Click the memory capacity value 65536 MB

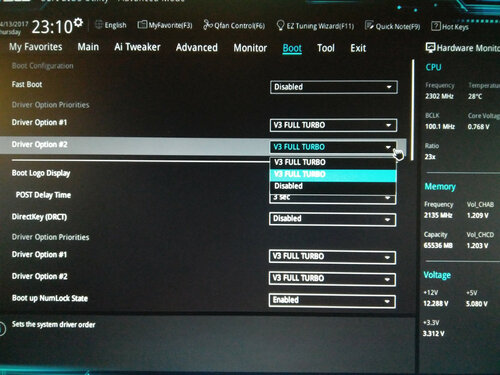point(438,246)
